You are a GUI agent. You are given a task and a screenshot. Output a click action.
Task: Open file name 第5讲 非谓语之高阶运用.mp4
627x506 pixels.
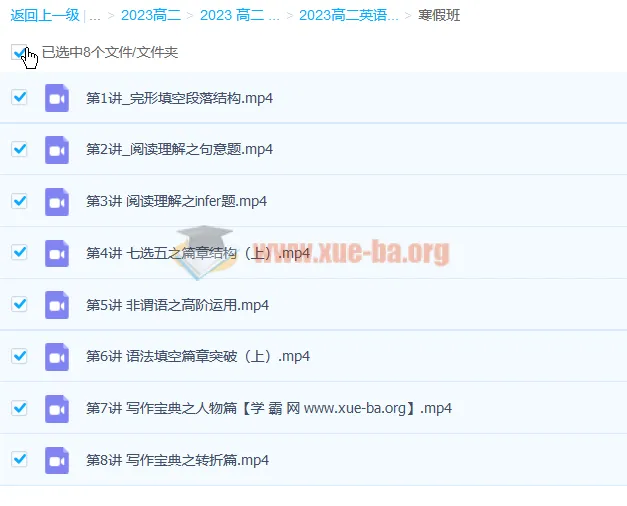(178, 305)
